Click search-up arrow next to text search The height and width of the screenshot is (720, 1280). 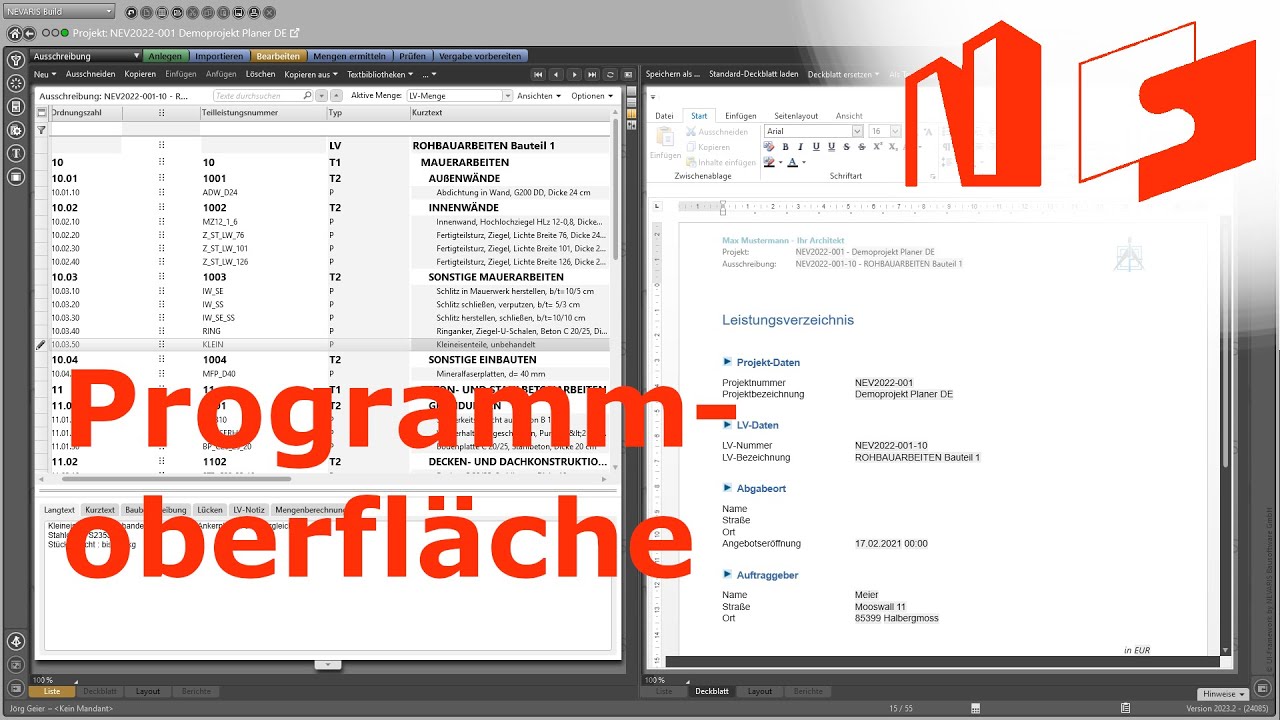[x=336, y=96]
